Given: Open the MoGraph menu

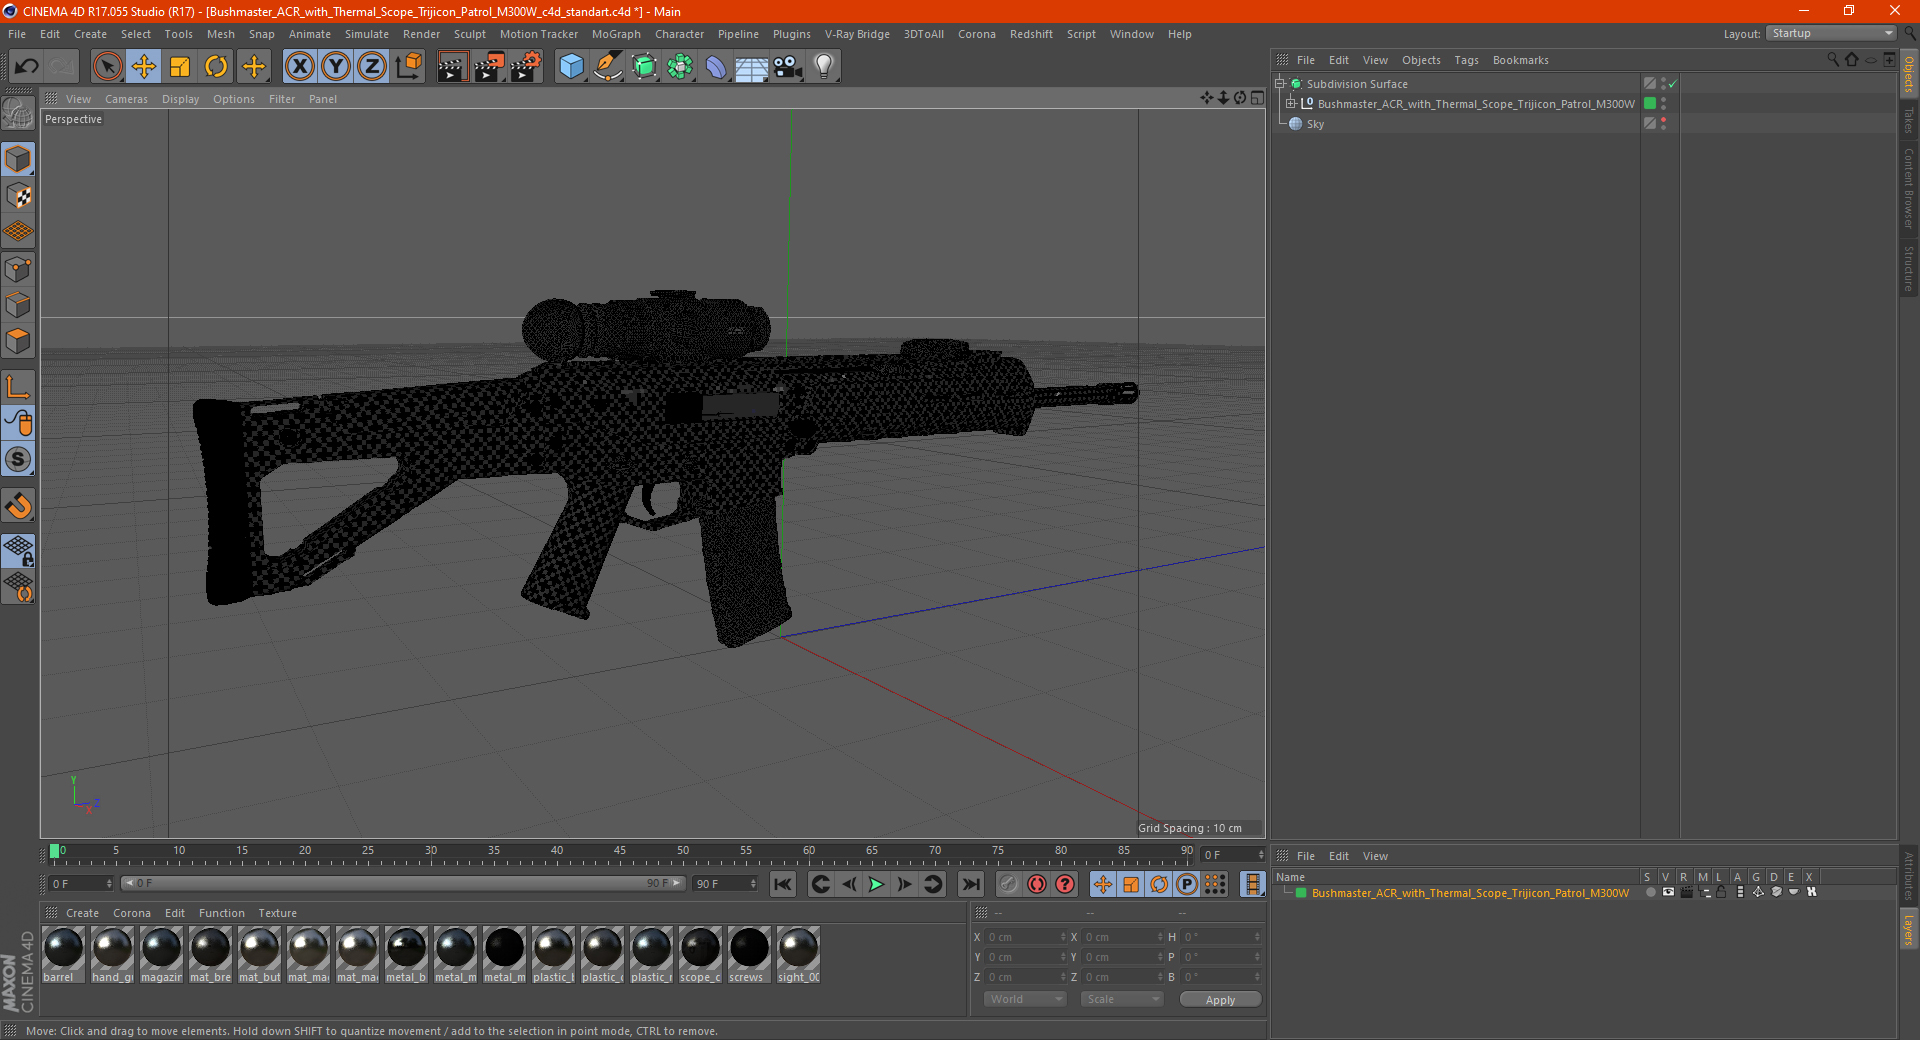Looking at the screenshot, I should pyautogui.click(x=616, y=34).
